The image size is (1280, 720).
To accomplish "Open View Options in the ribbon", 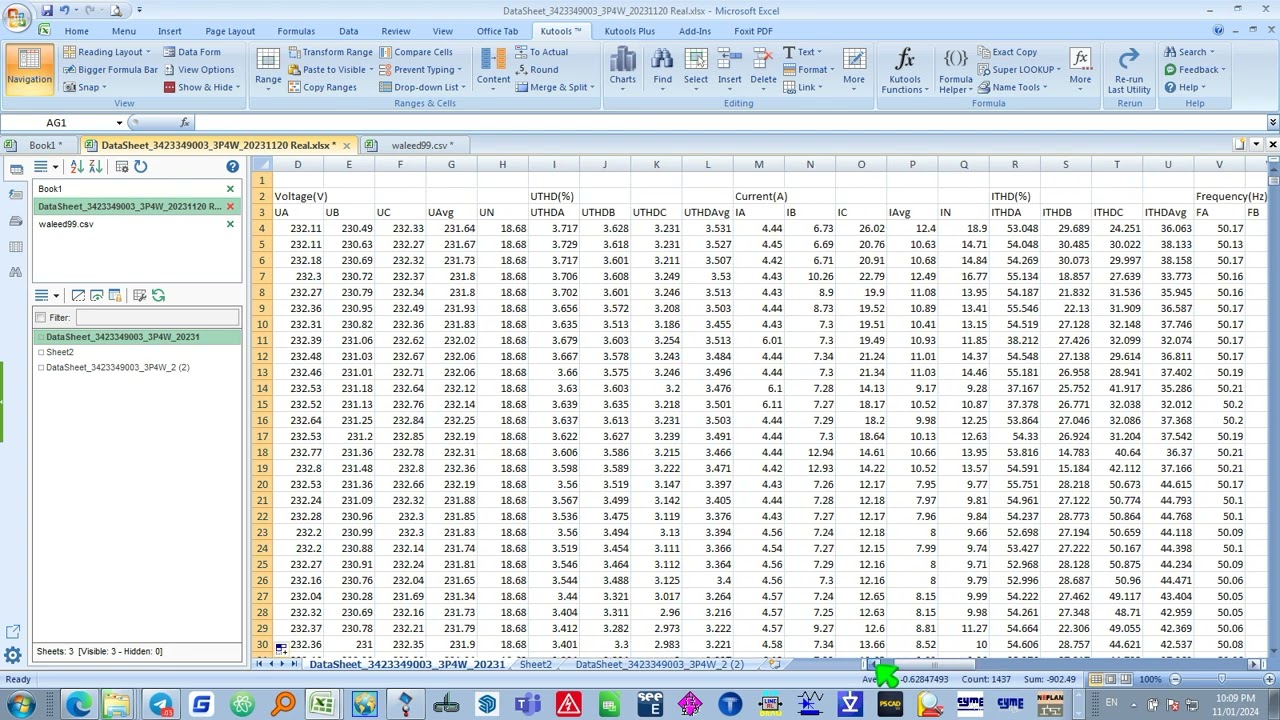I will tap(198, 70).
